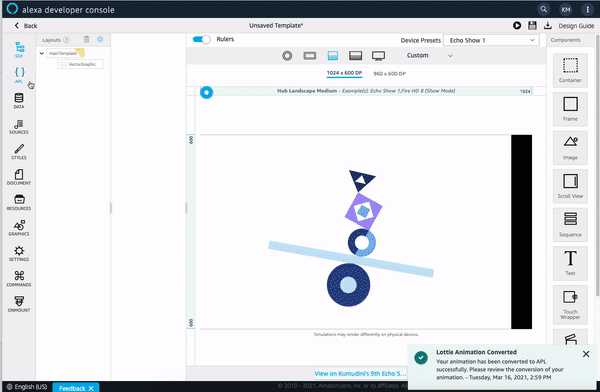
Task: Open the DOCUMENT section
Action: (19, 177)
